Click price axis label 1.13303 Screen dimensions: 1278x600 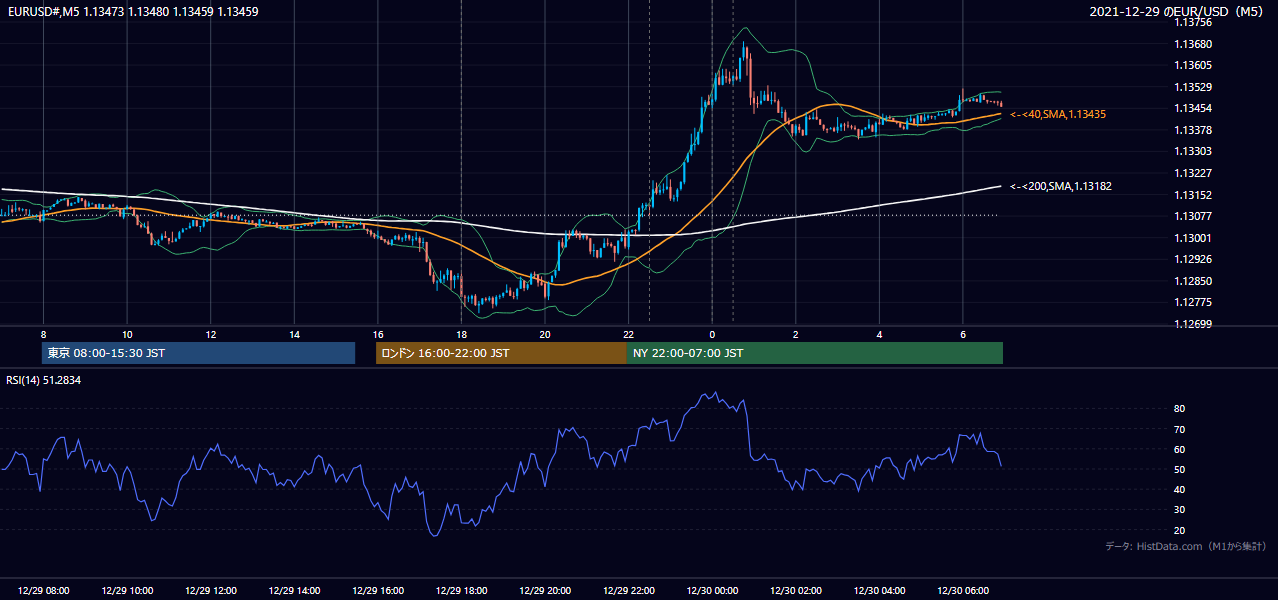click(x=1192, y=151)
